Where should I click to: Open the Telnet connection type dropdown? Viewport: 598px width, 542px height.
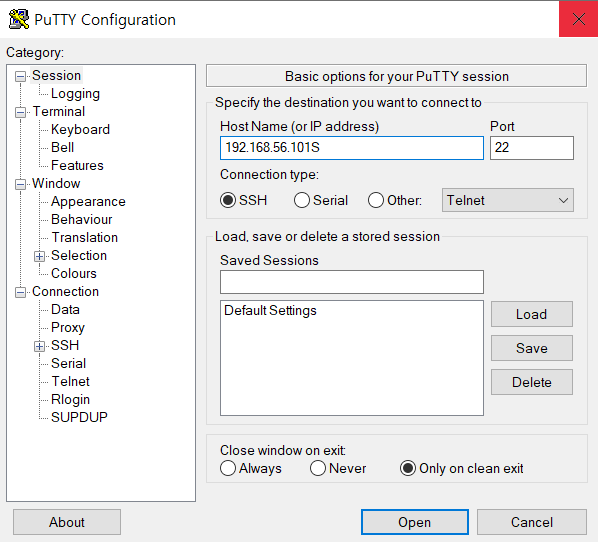508,200
